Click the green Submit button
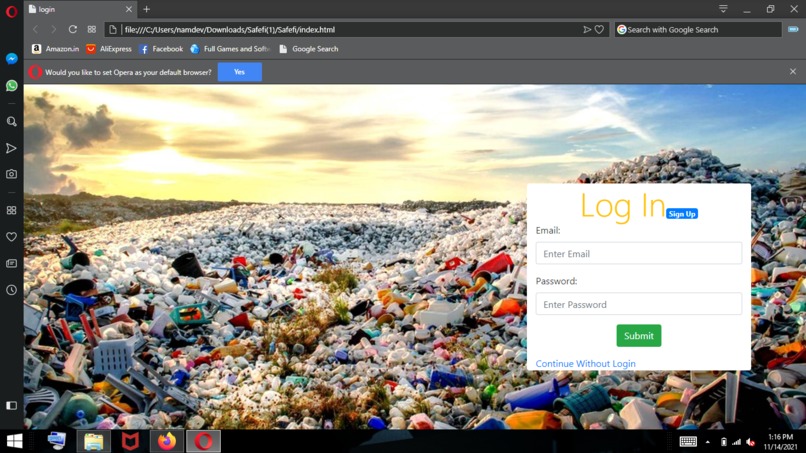Image resolution: width=806 pixels, height=453 pixels. (638, 336)
